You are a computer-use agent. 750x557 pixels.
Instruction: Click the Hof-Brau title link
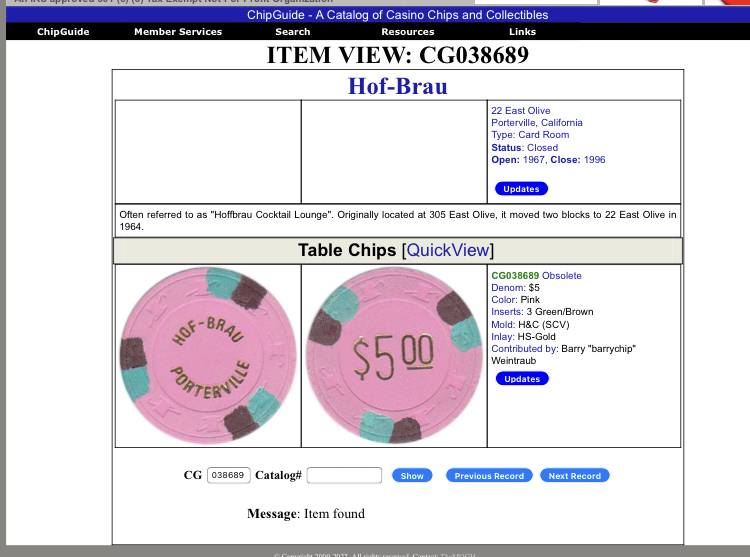click(397, 86)
